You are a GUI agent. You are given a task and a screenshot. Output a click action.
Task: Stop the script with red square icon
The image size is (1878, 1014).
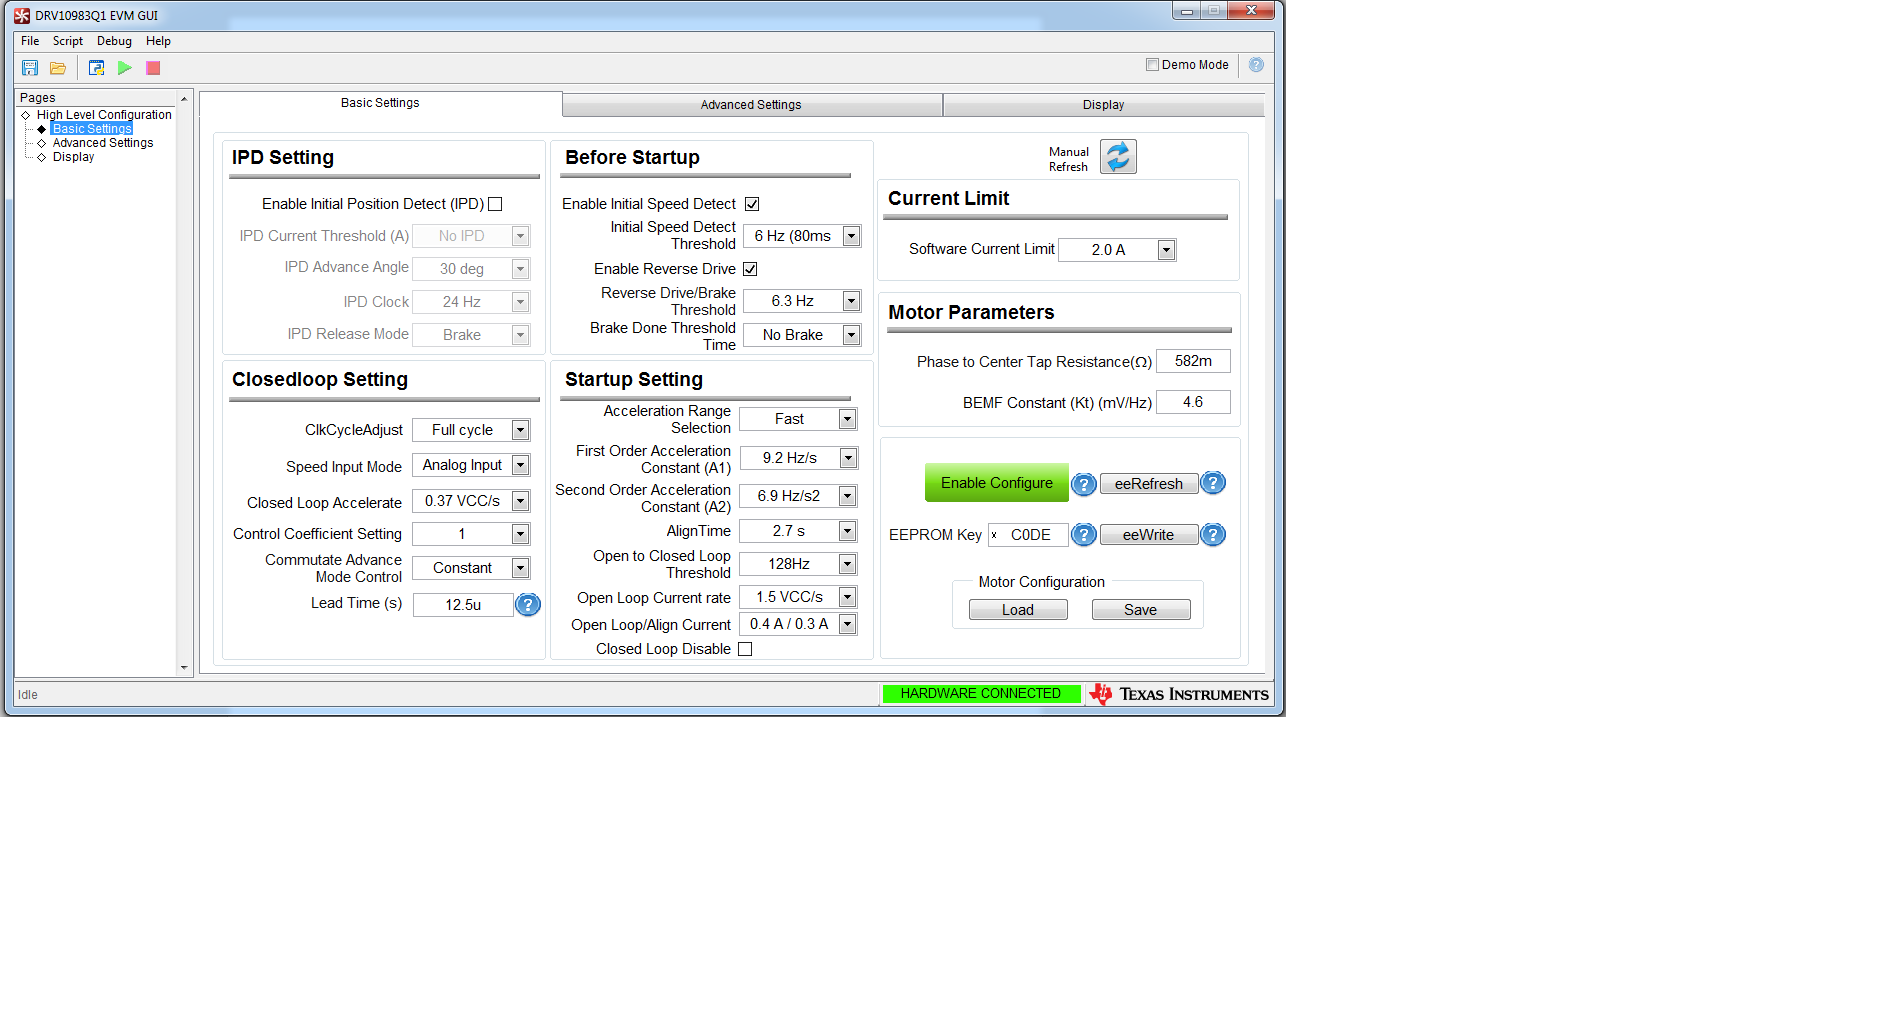tap(153, 68)
